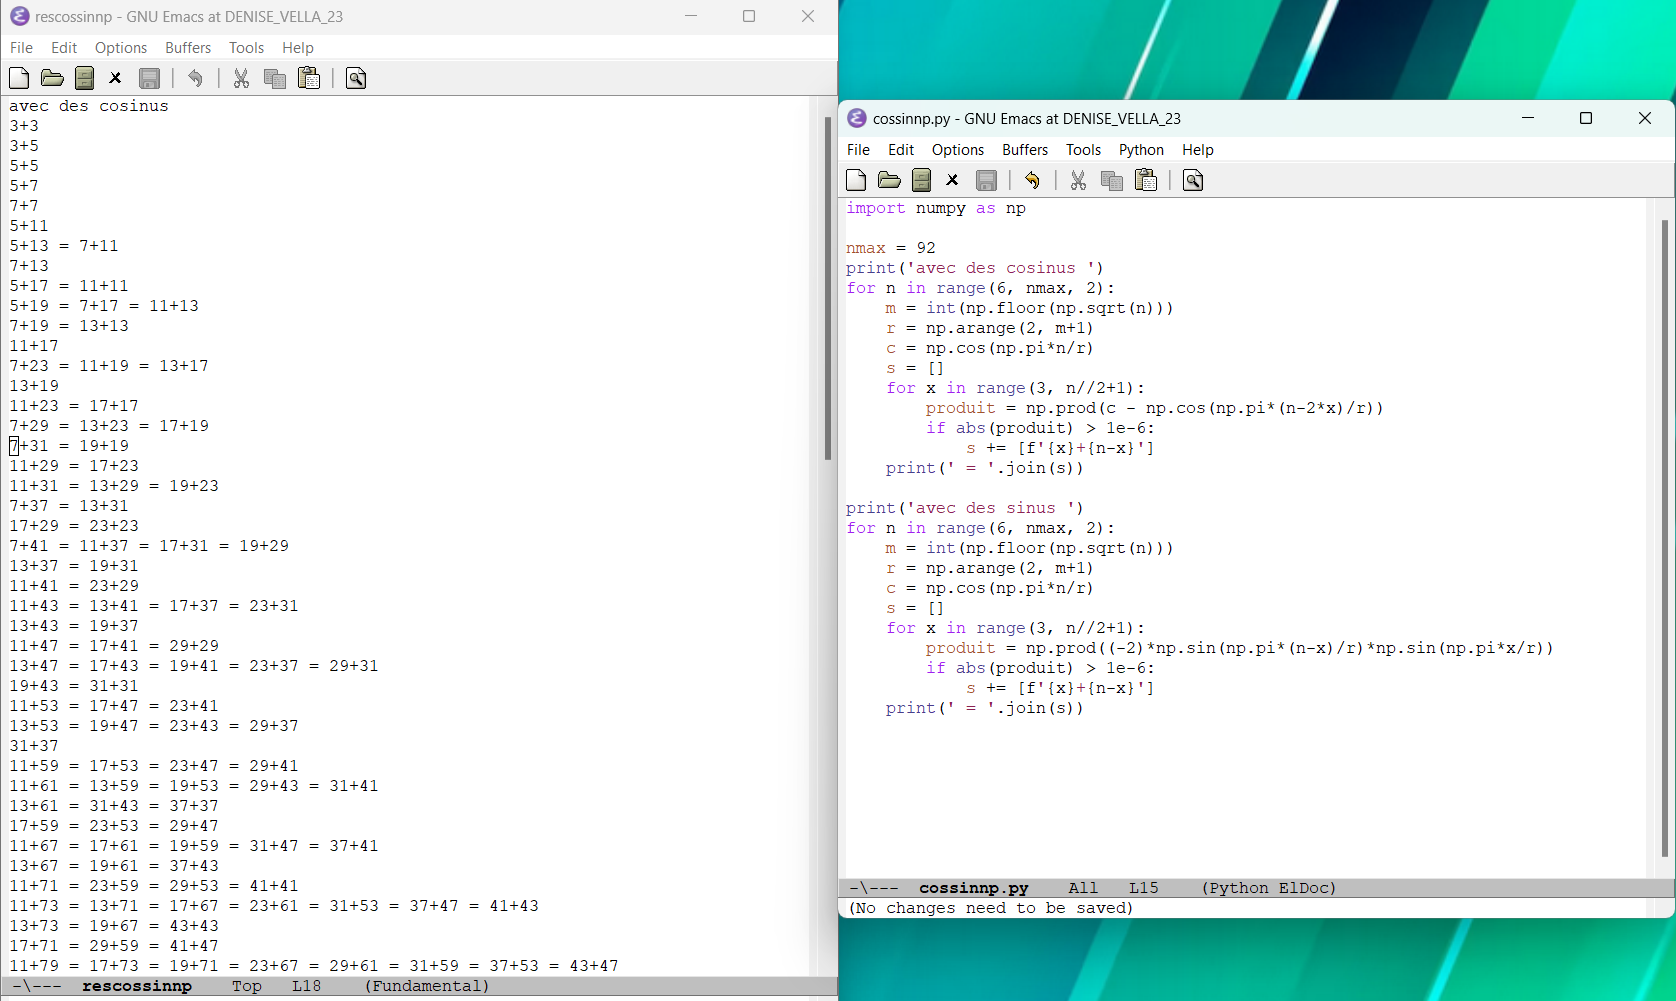
Task: Click Open File icon in rescossinnp window
Action: pyautogui.click(x=52, y=78)
